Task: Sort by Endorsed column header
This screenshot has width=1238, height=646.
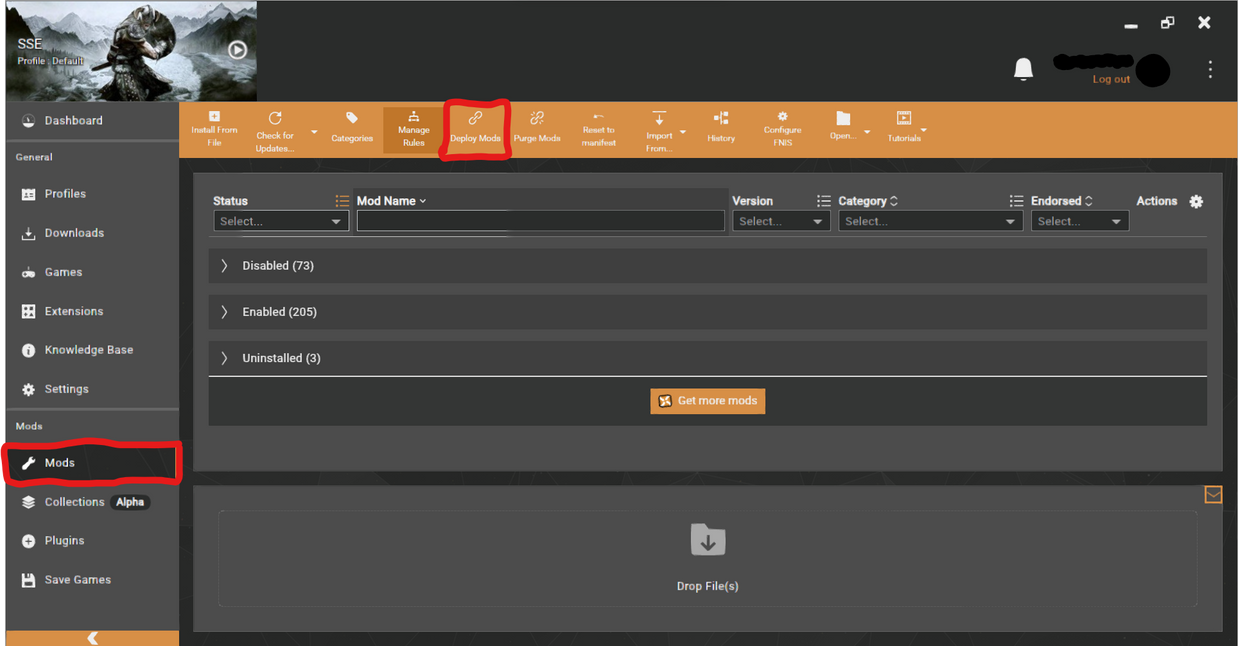Action: point(1062,201)
